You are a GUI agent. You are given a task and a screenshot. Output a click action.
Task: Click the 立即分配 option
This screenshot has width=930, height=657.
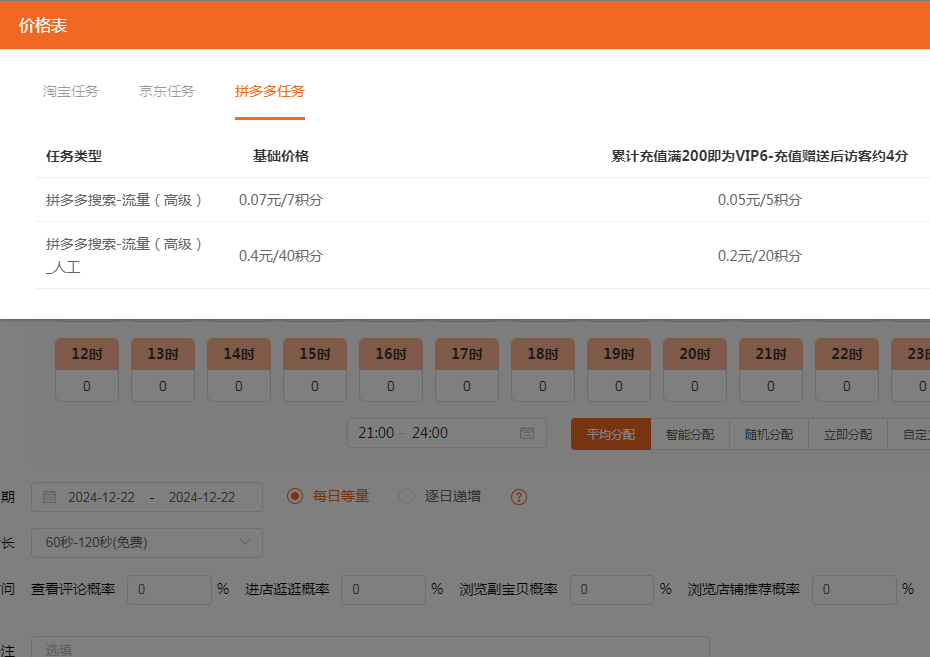(x=846, y=434)
